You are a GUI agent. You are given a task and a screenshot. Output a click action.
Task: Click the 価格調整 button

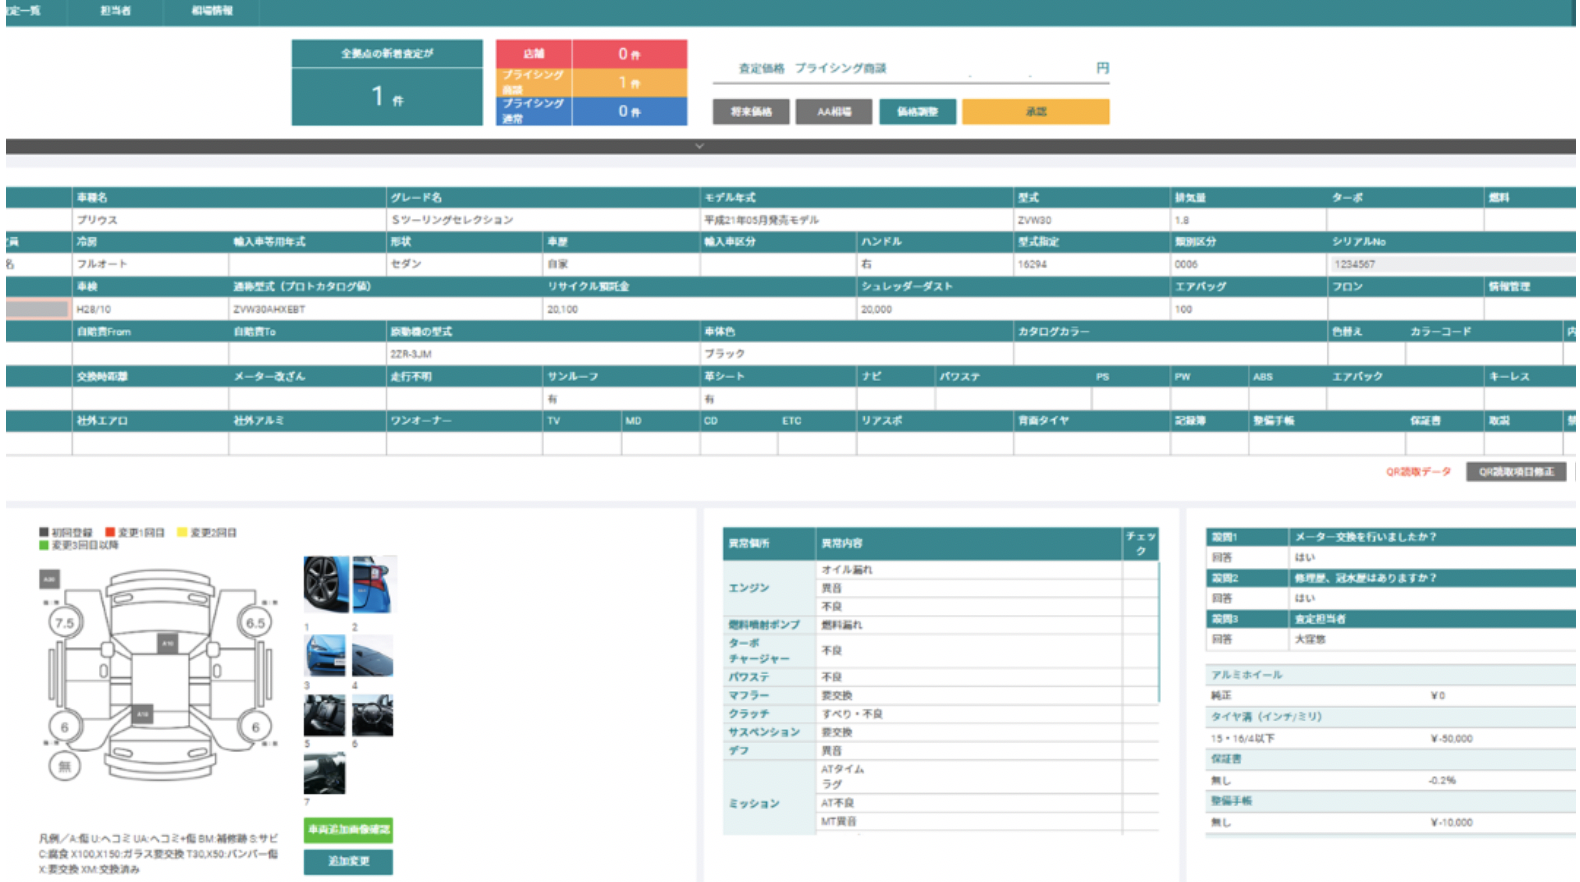click(917, 112)
